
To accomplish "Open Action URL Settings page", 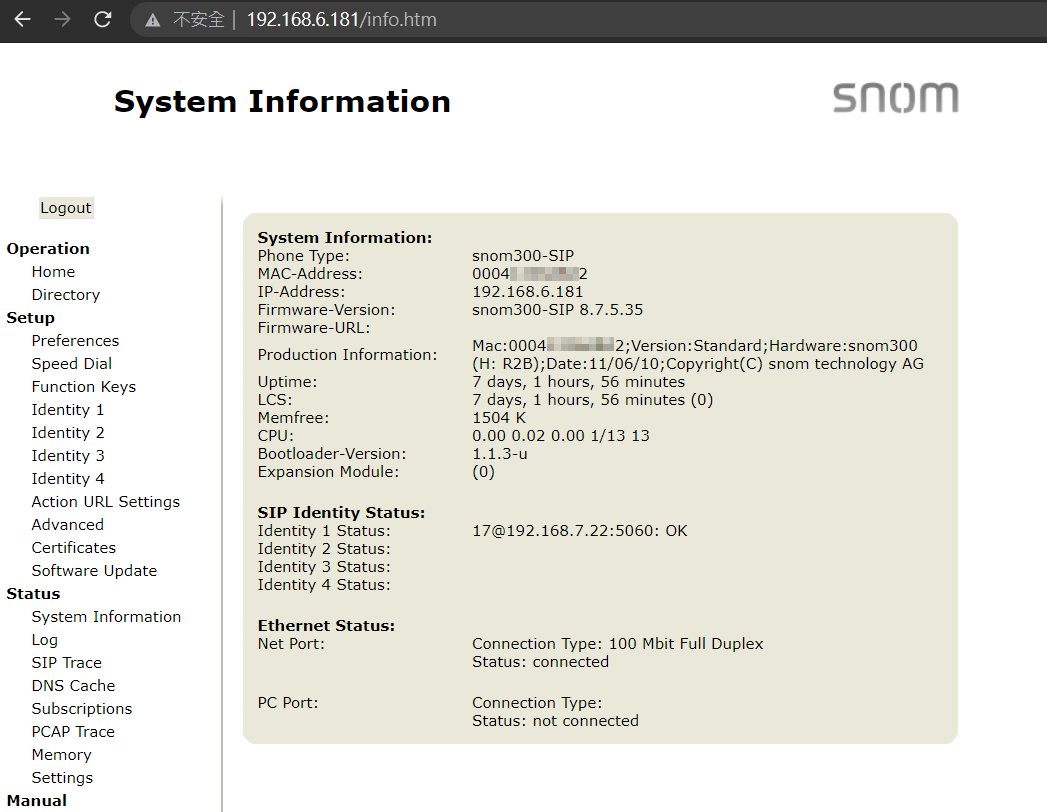I will coord(105,502).
